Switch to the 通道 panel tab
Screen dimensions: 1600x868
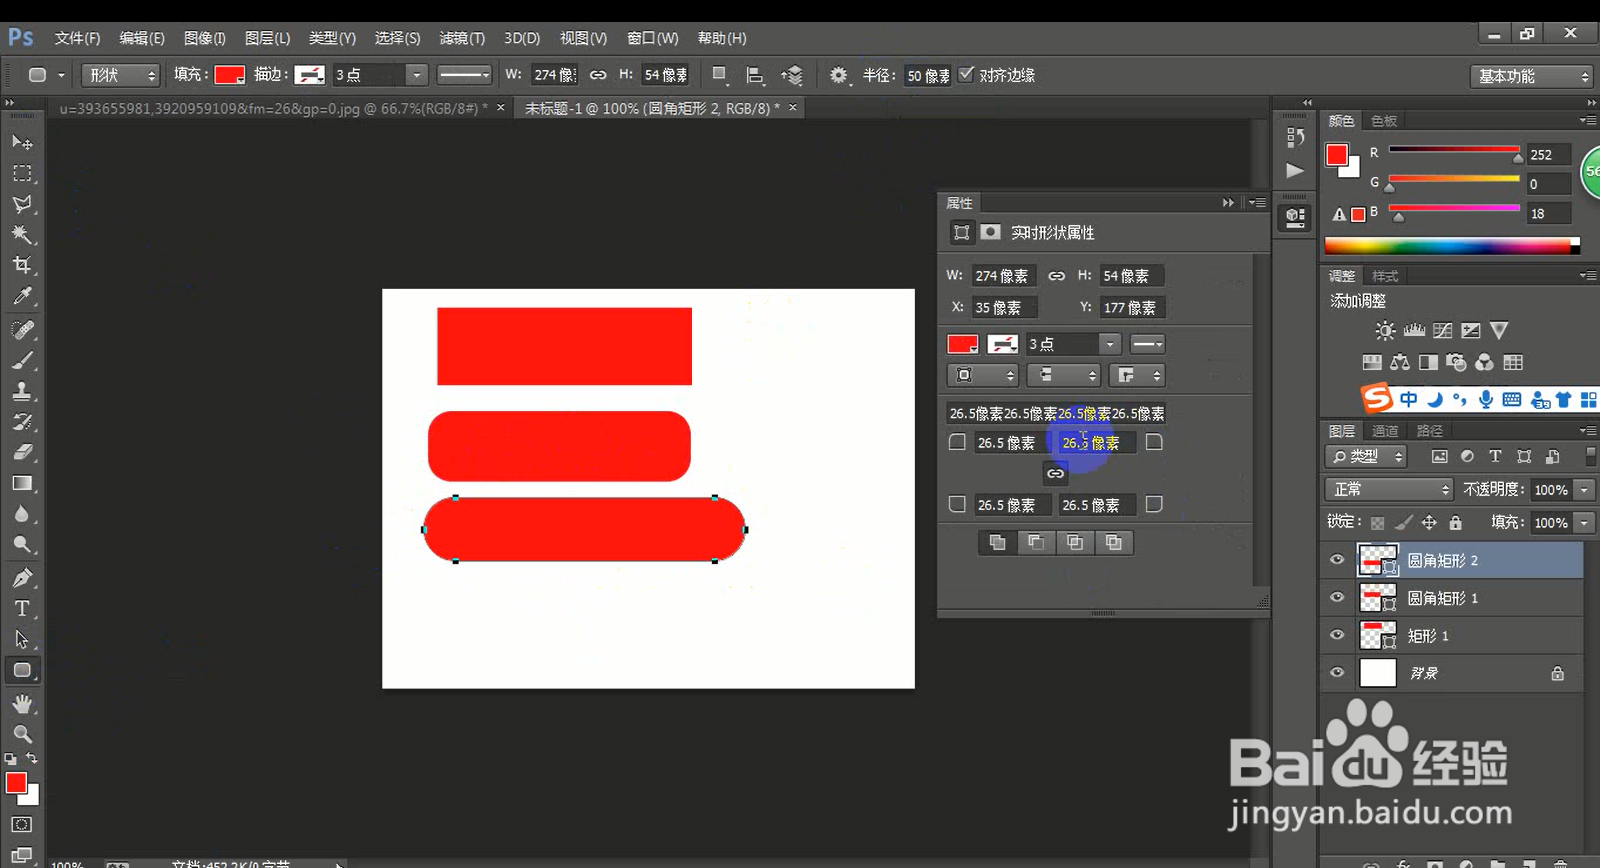tap(1385, 431)
